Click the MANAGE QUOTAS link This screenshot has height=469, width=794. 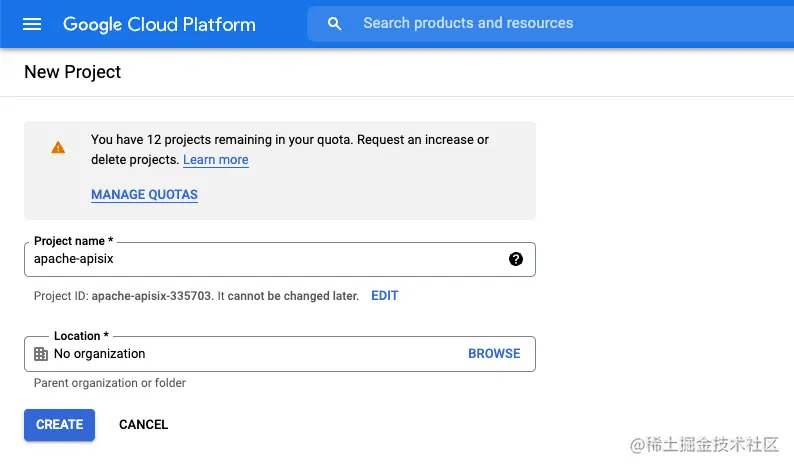point(144,195)
